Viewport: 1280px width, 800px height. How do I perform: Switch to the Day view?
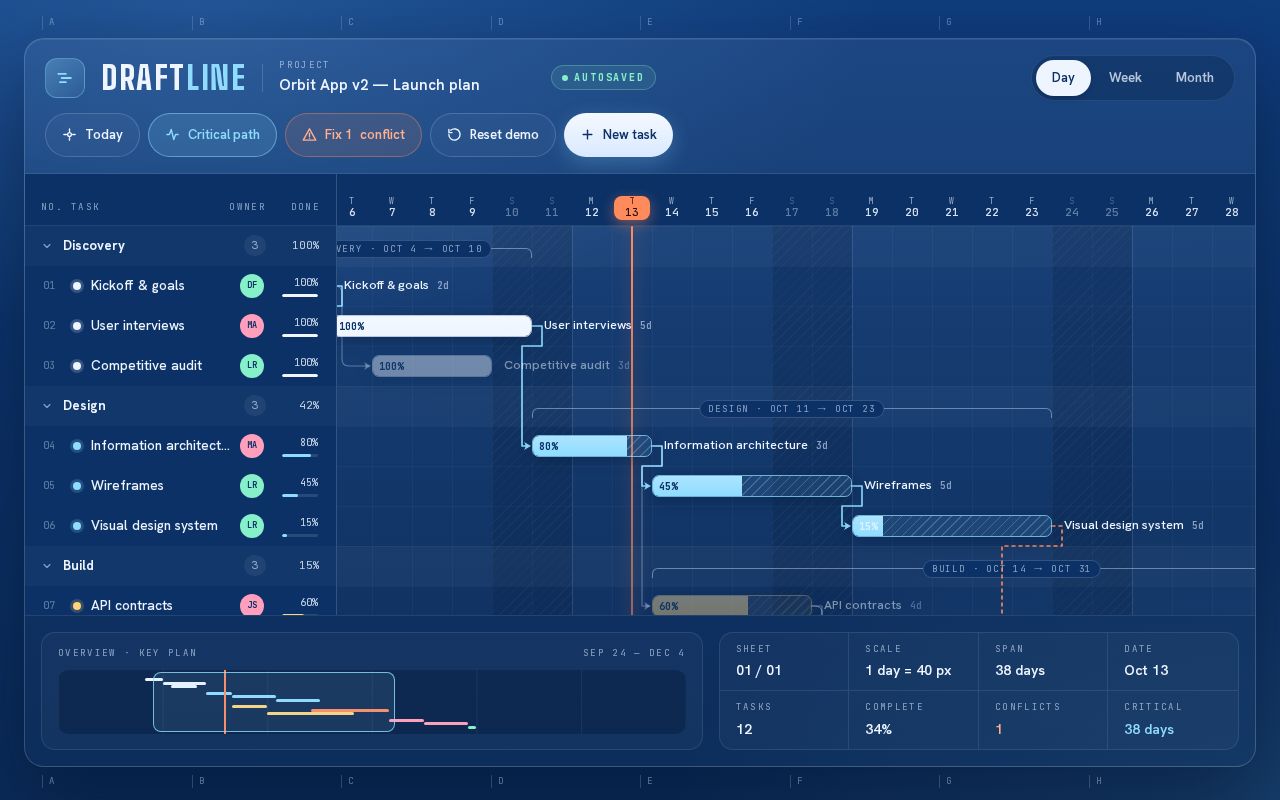point(1063,78)
